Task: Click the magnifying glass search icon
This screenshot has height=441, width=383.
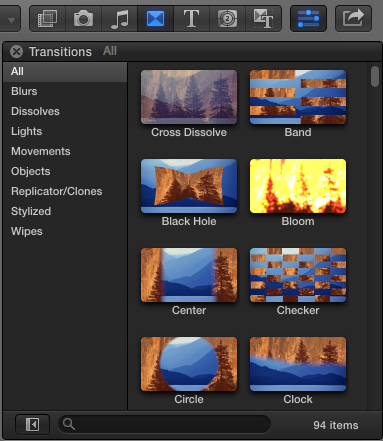Action: tap(69, 424)
